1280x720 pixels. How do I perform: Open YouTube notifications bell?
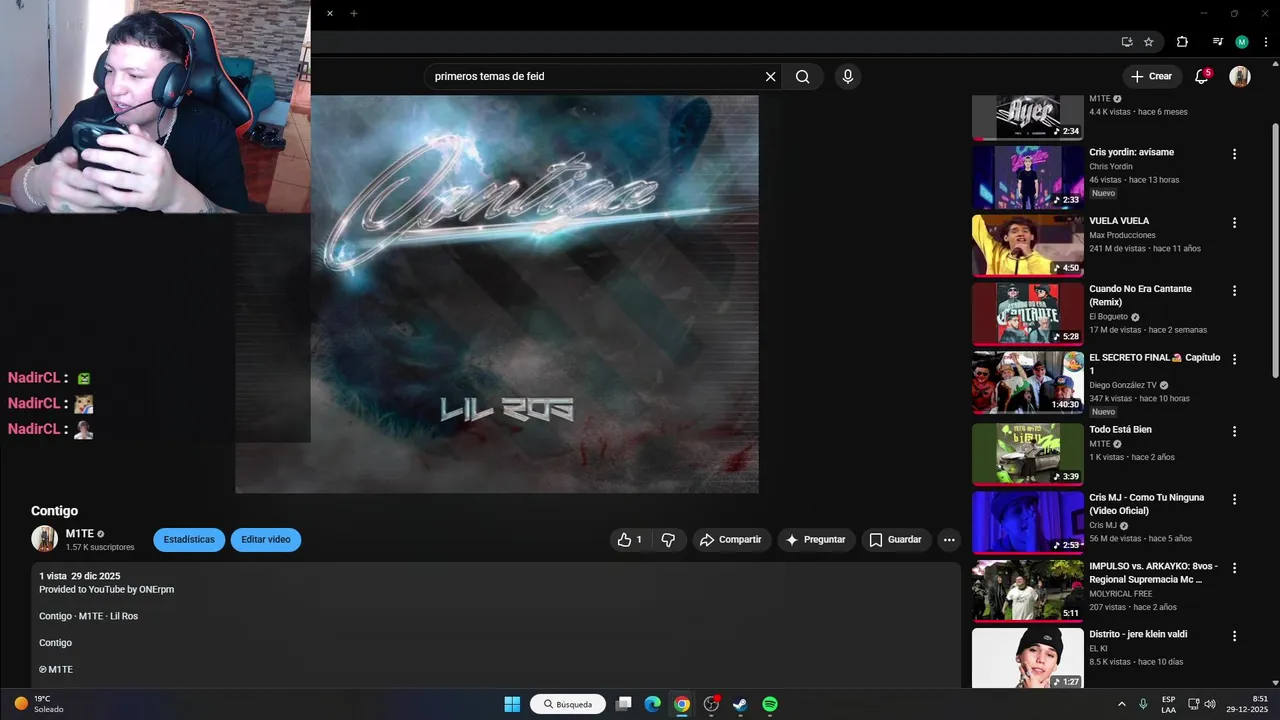click(x=1202, y=76)
